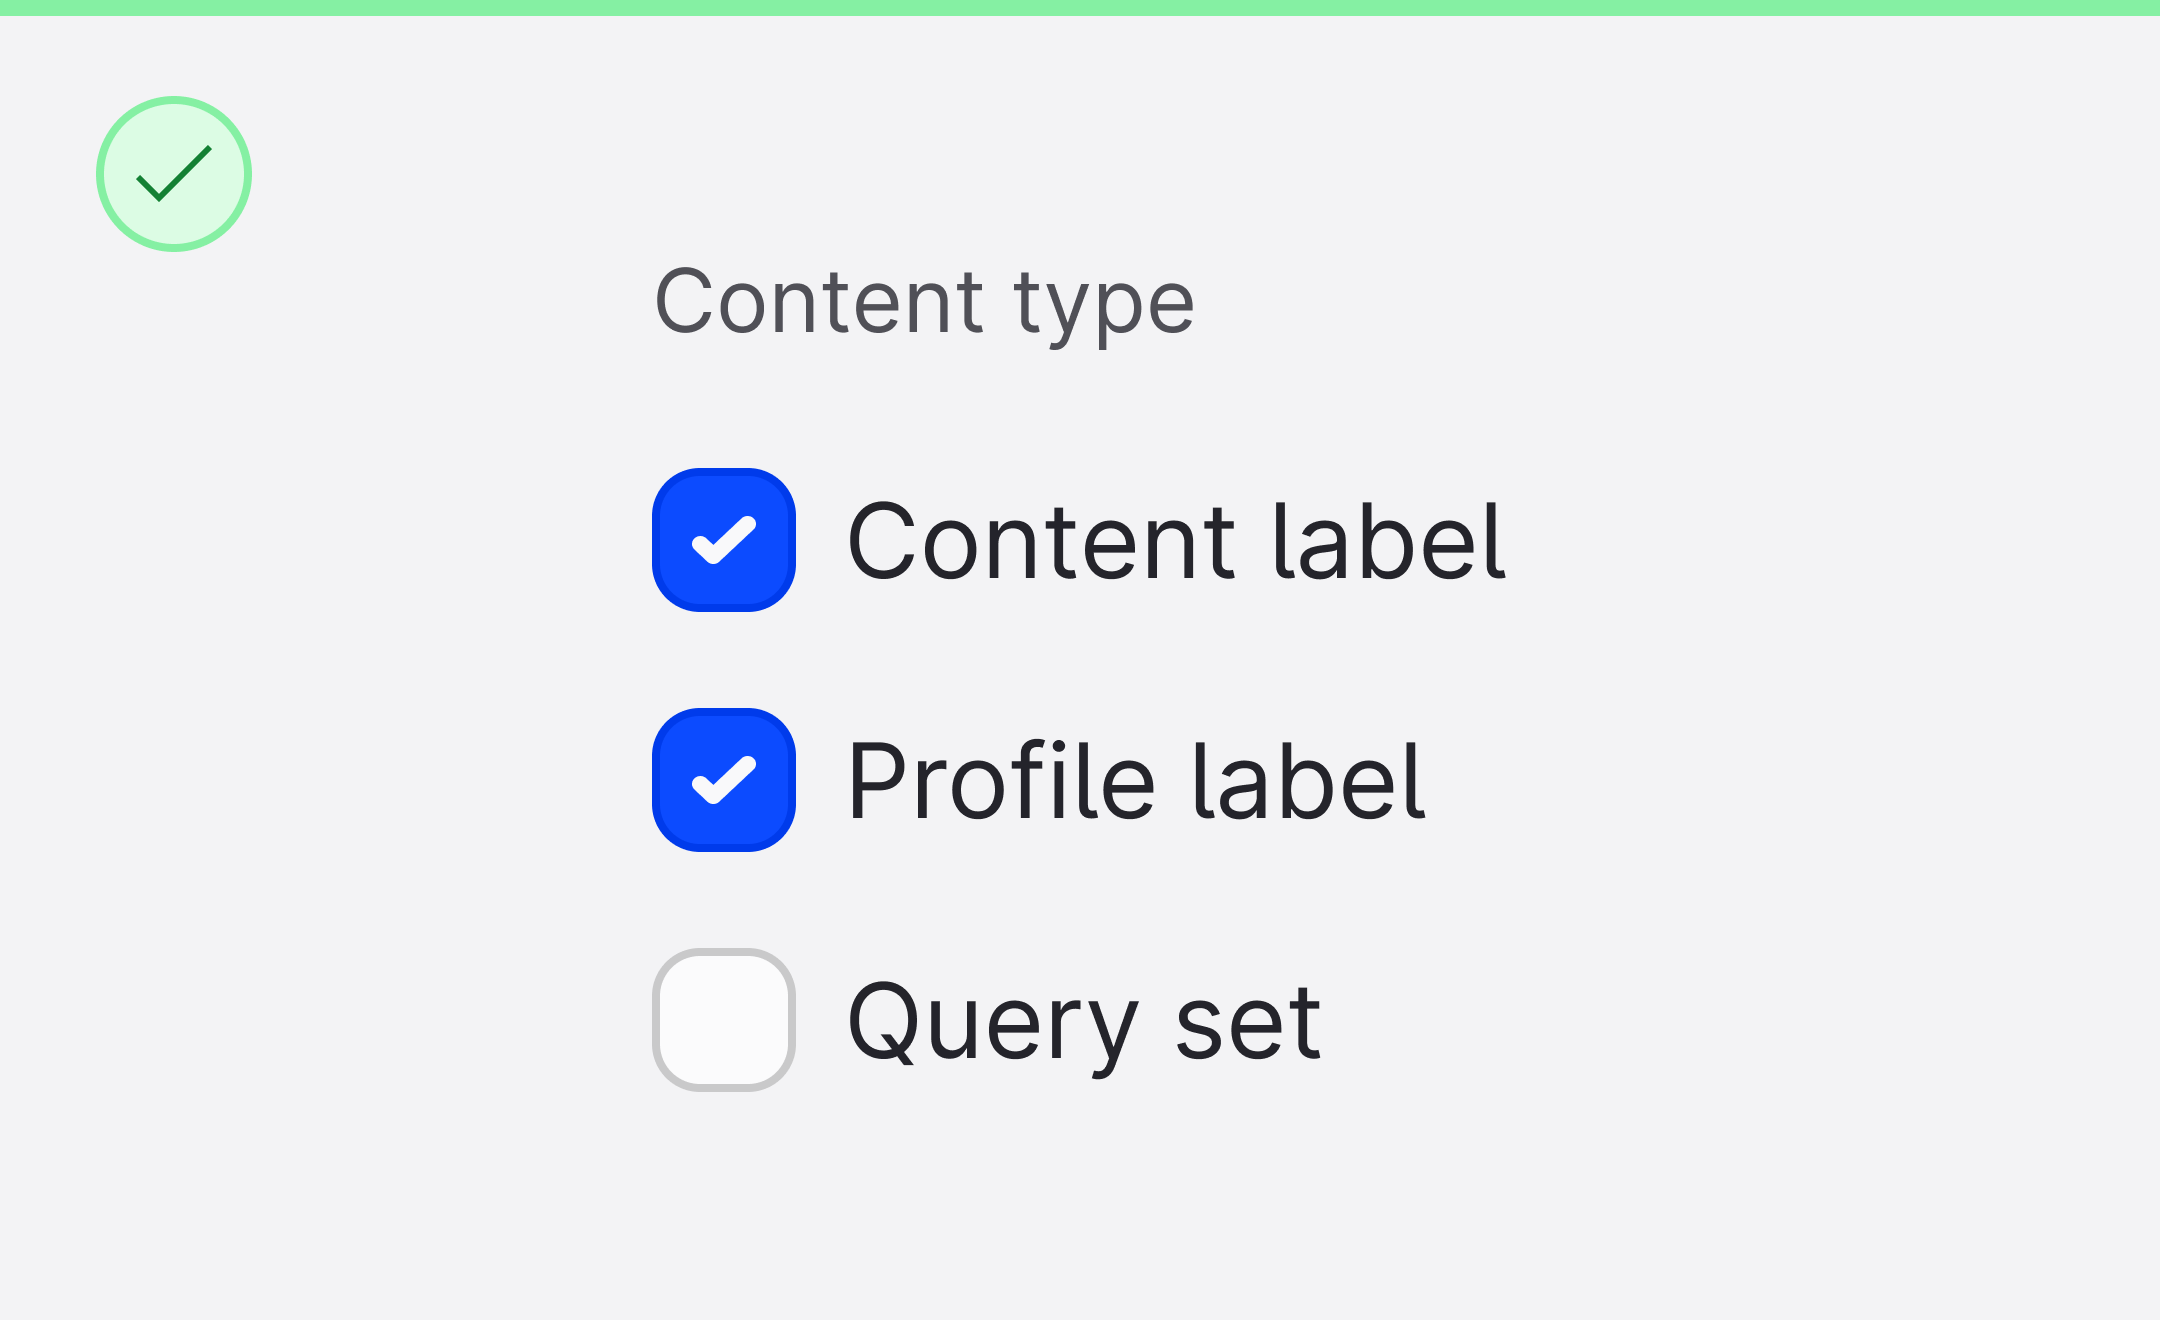
Task: Click the "Content label" text
Action: point(1175,542)
